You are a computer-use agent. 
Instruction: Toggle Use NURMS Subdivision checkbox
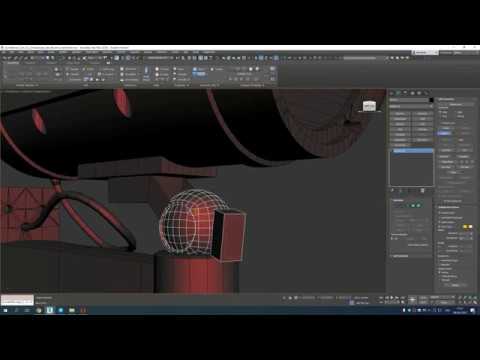click(440, 217)
